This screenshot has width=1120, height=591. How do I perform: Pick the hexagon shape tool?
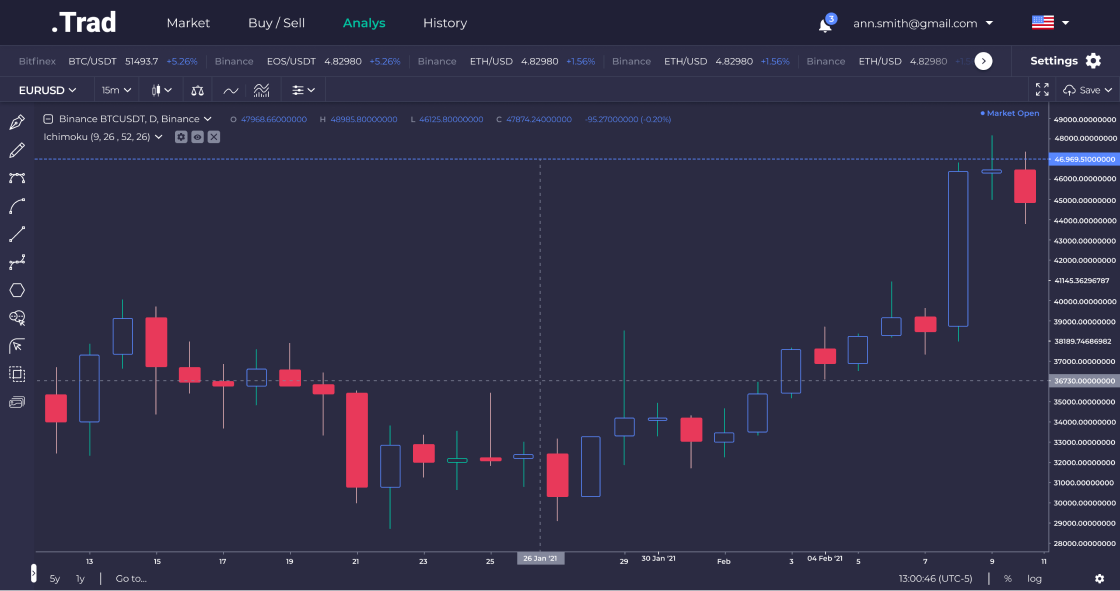pos(17,290)
